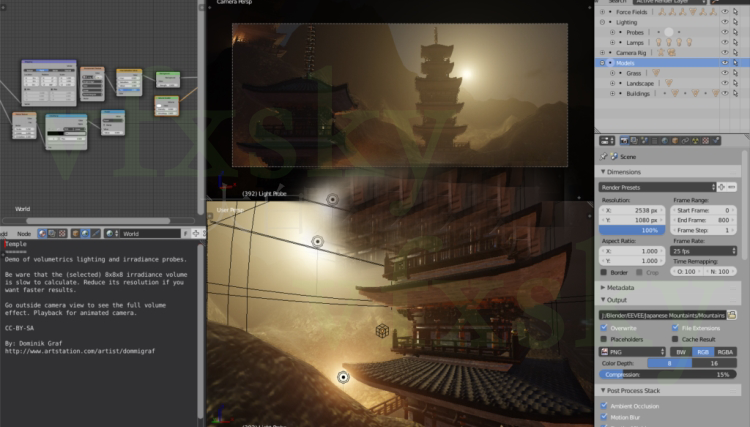Open the Render properties tab icon
This screenshot has height=427, width=750.
click(x=624, y=141)
